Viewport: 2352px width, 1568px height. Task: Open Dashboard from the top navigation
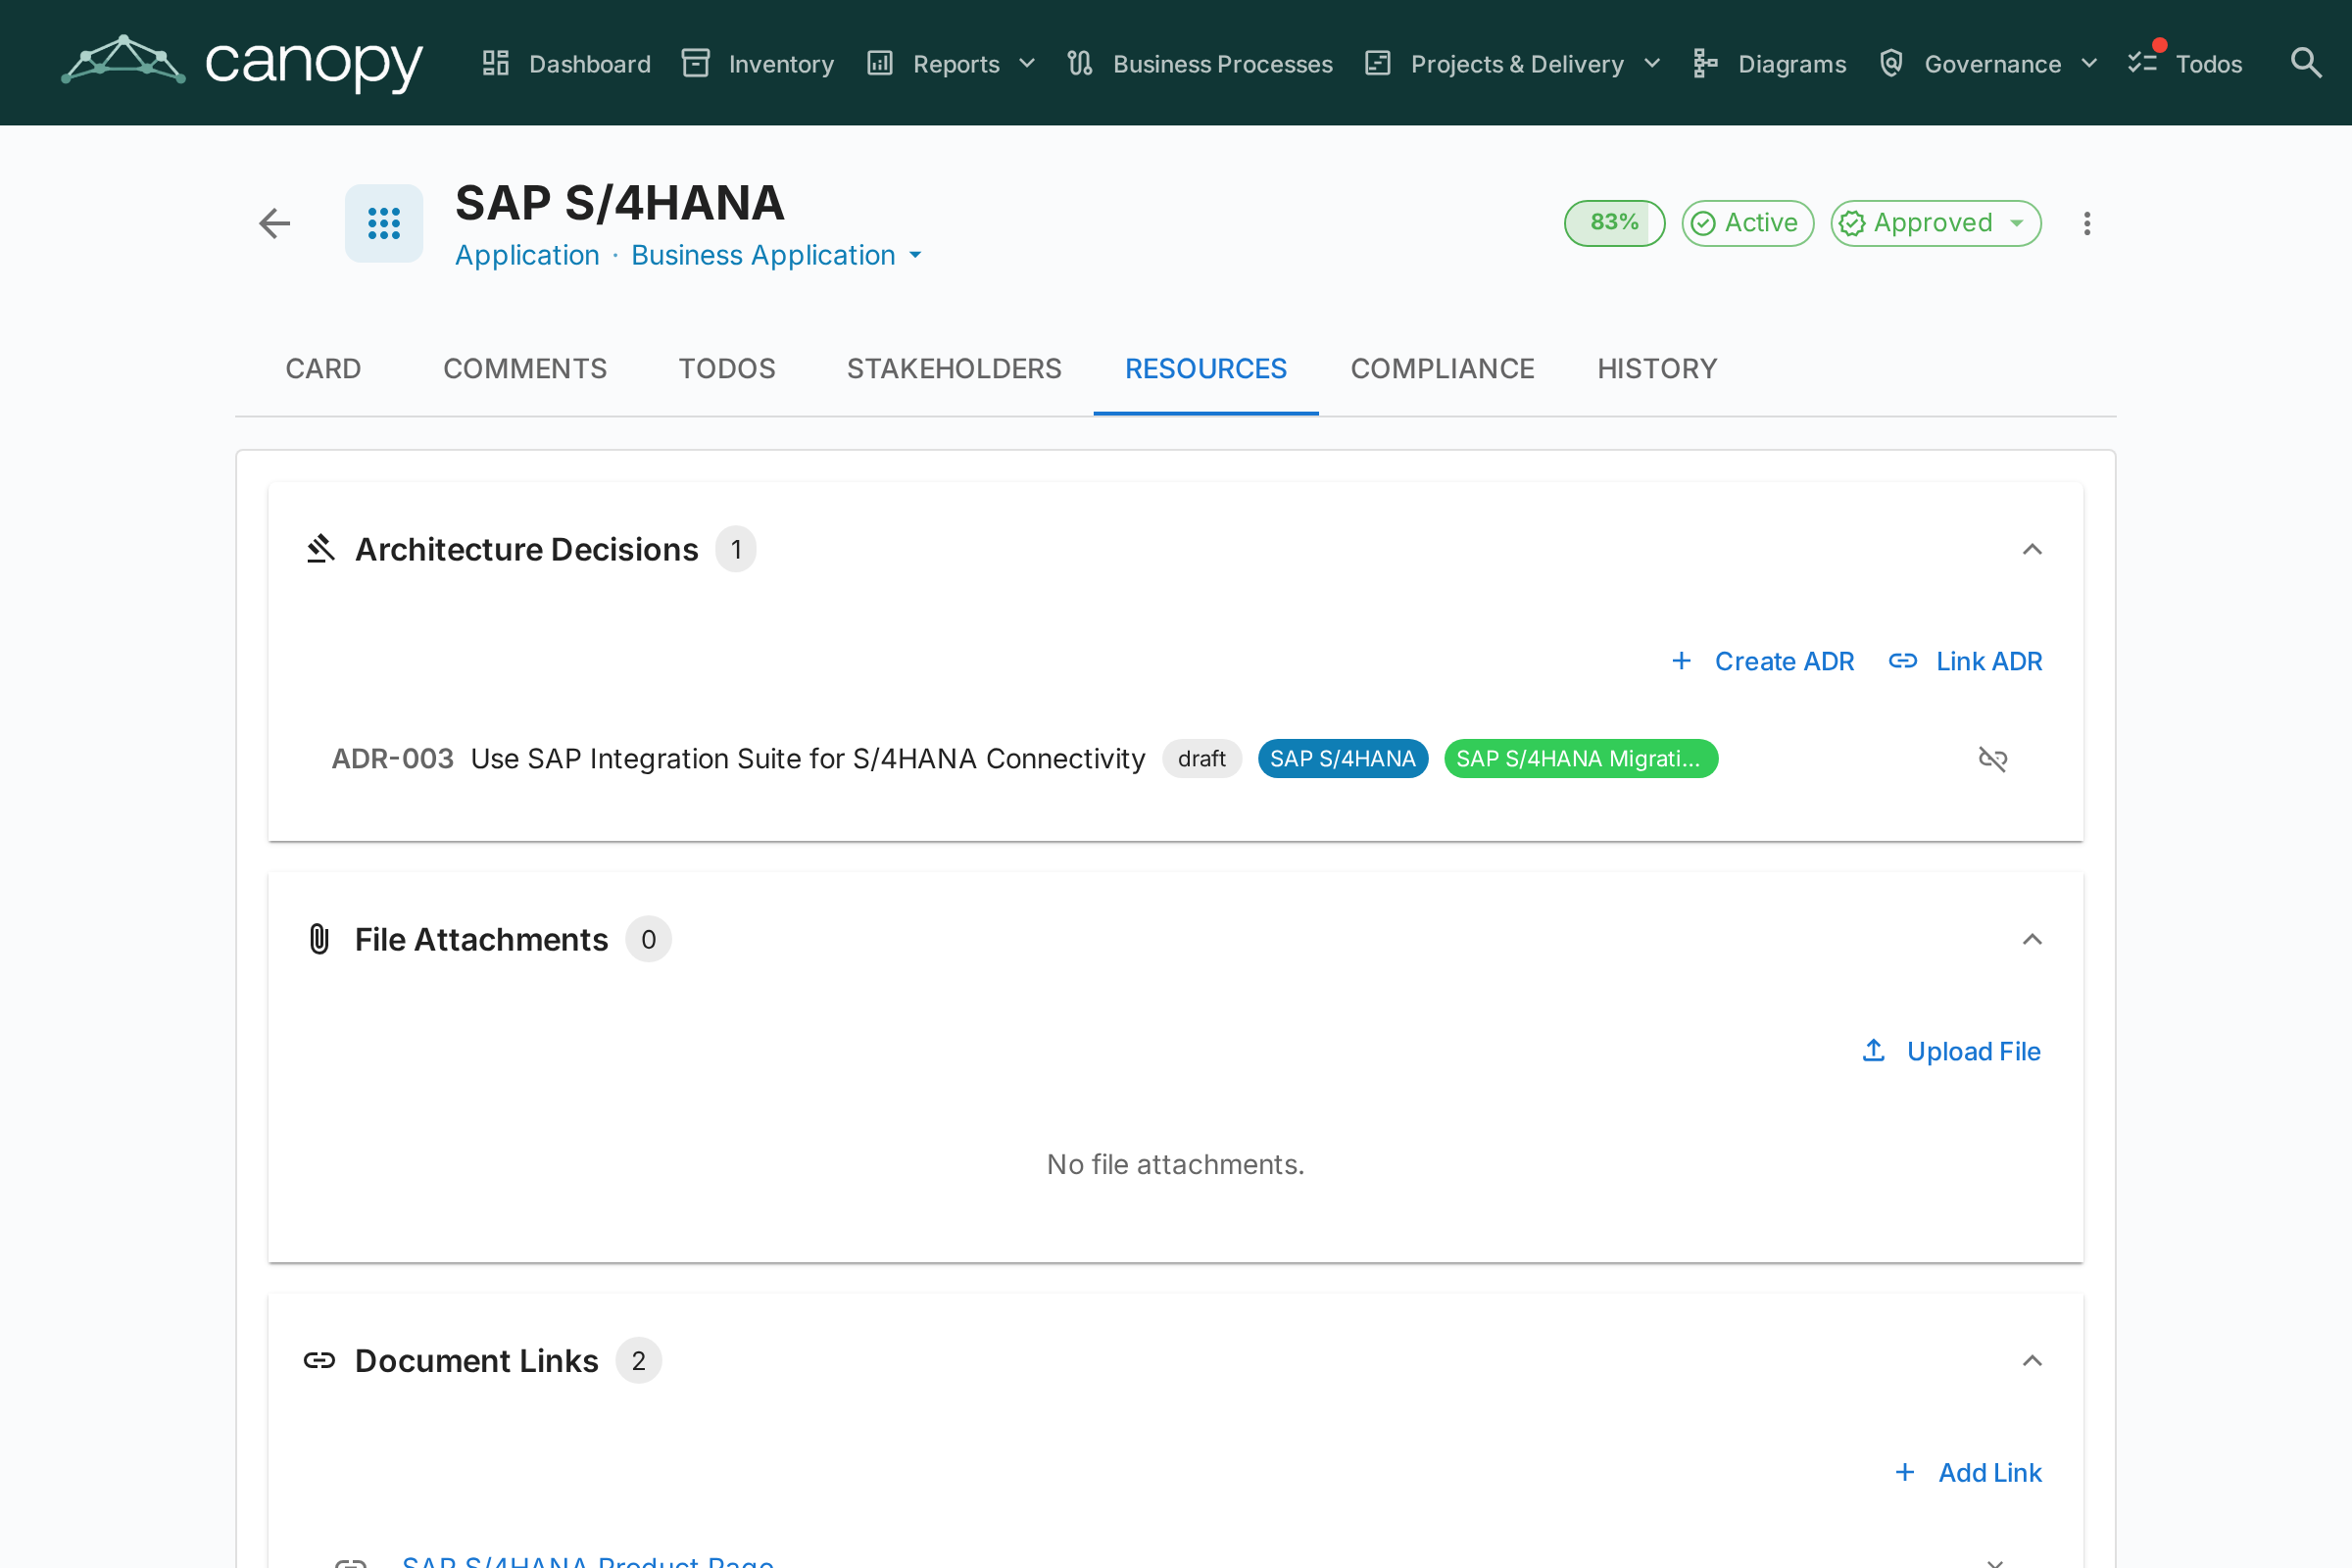[x=566, y=63]
